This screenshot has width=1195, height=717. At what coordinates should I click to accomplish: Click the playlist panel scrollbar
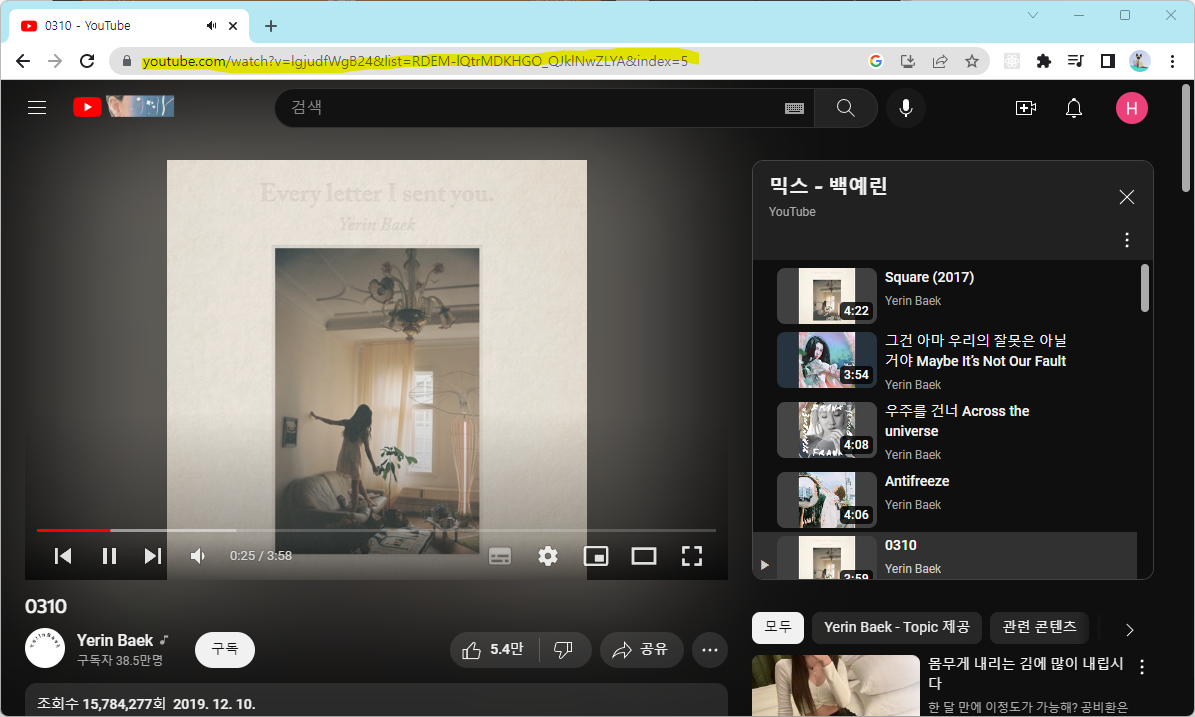[x=1145, y=288]
